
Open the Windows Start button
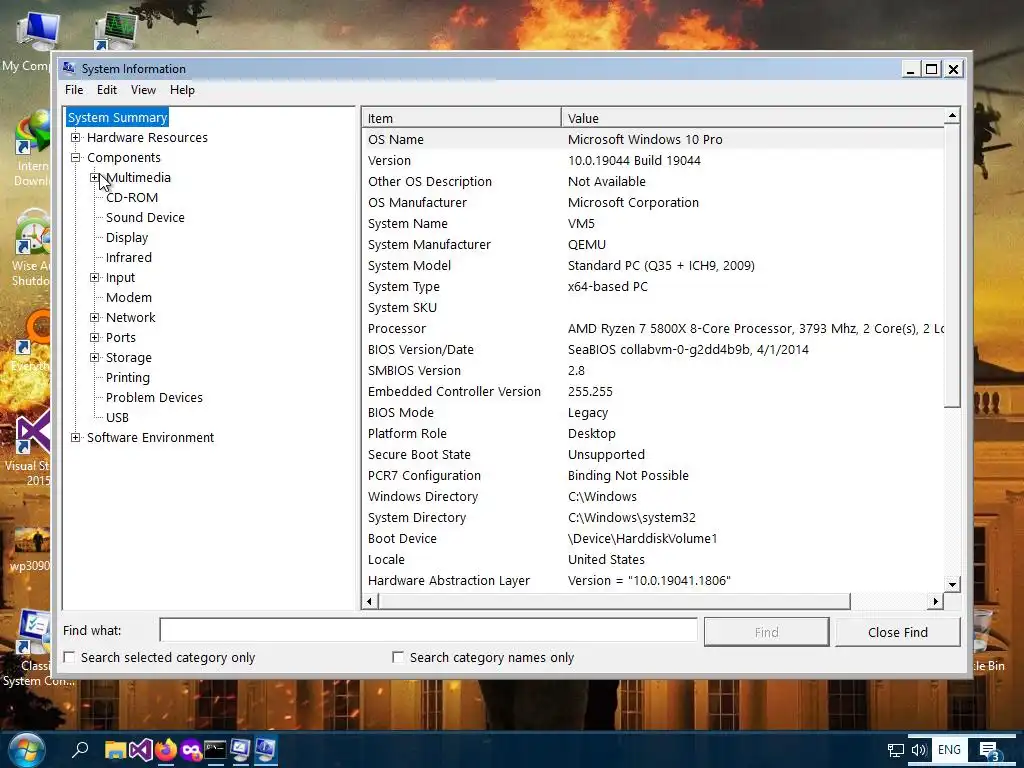(26, 750)
